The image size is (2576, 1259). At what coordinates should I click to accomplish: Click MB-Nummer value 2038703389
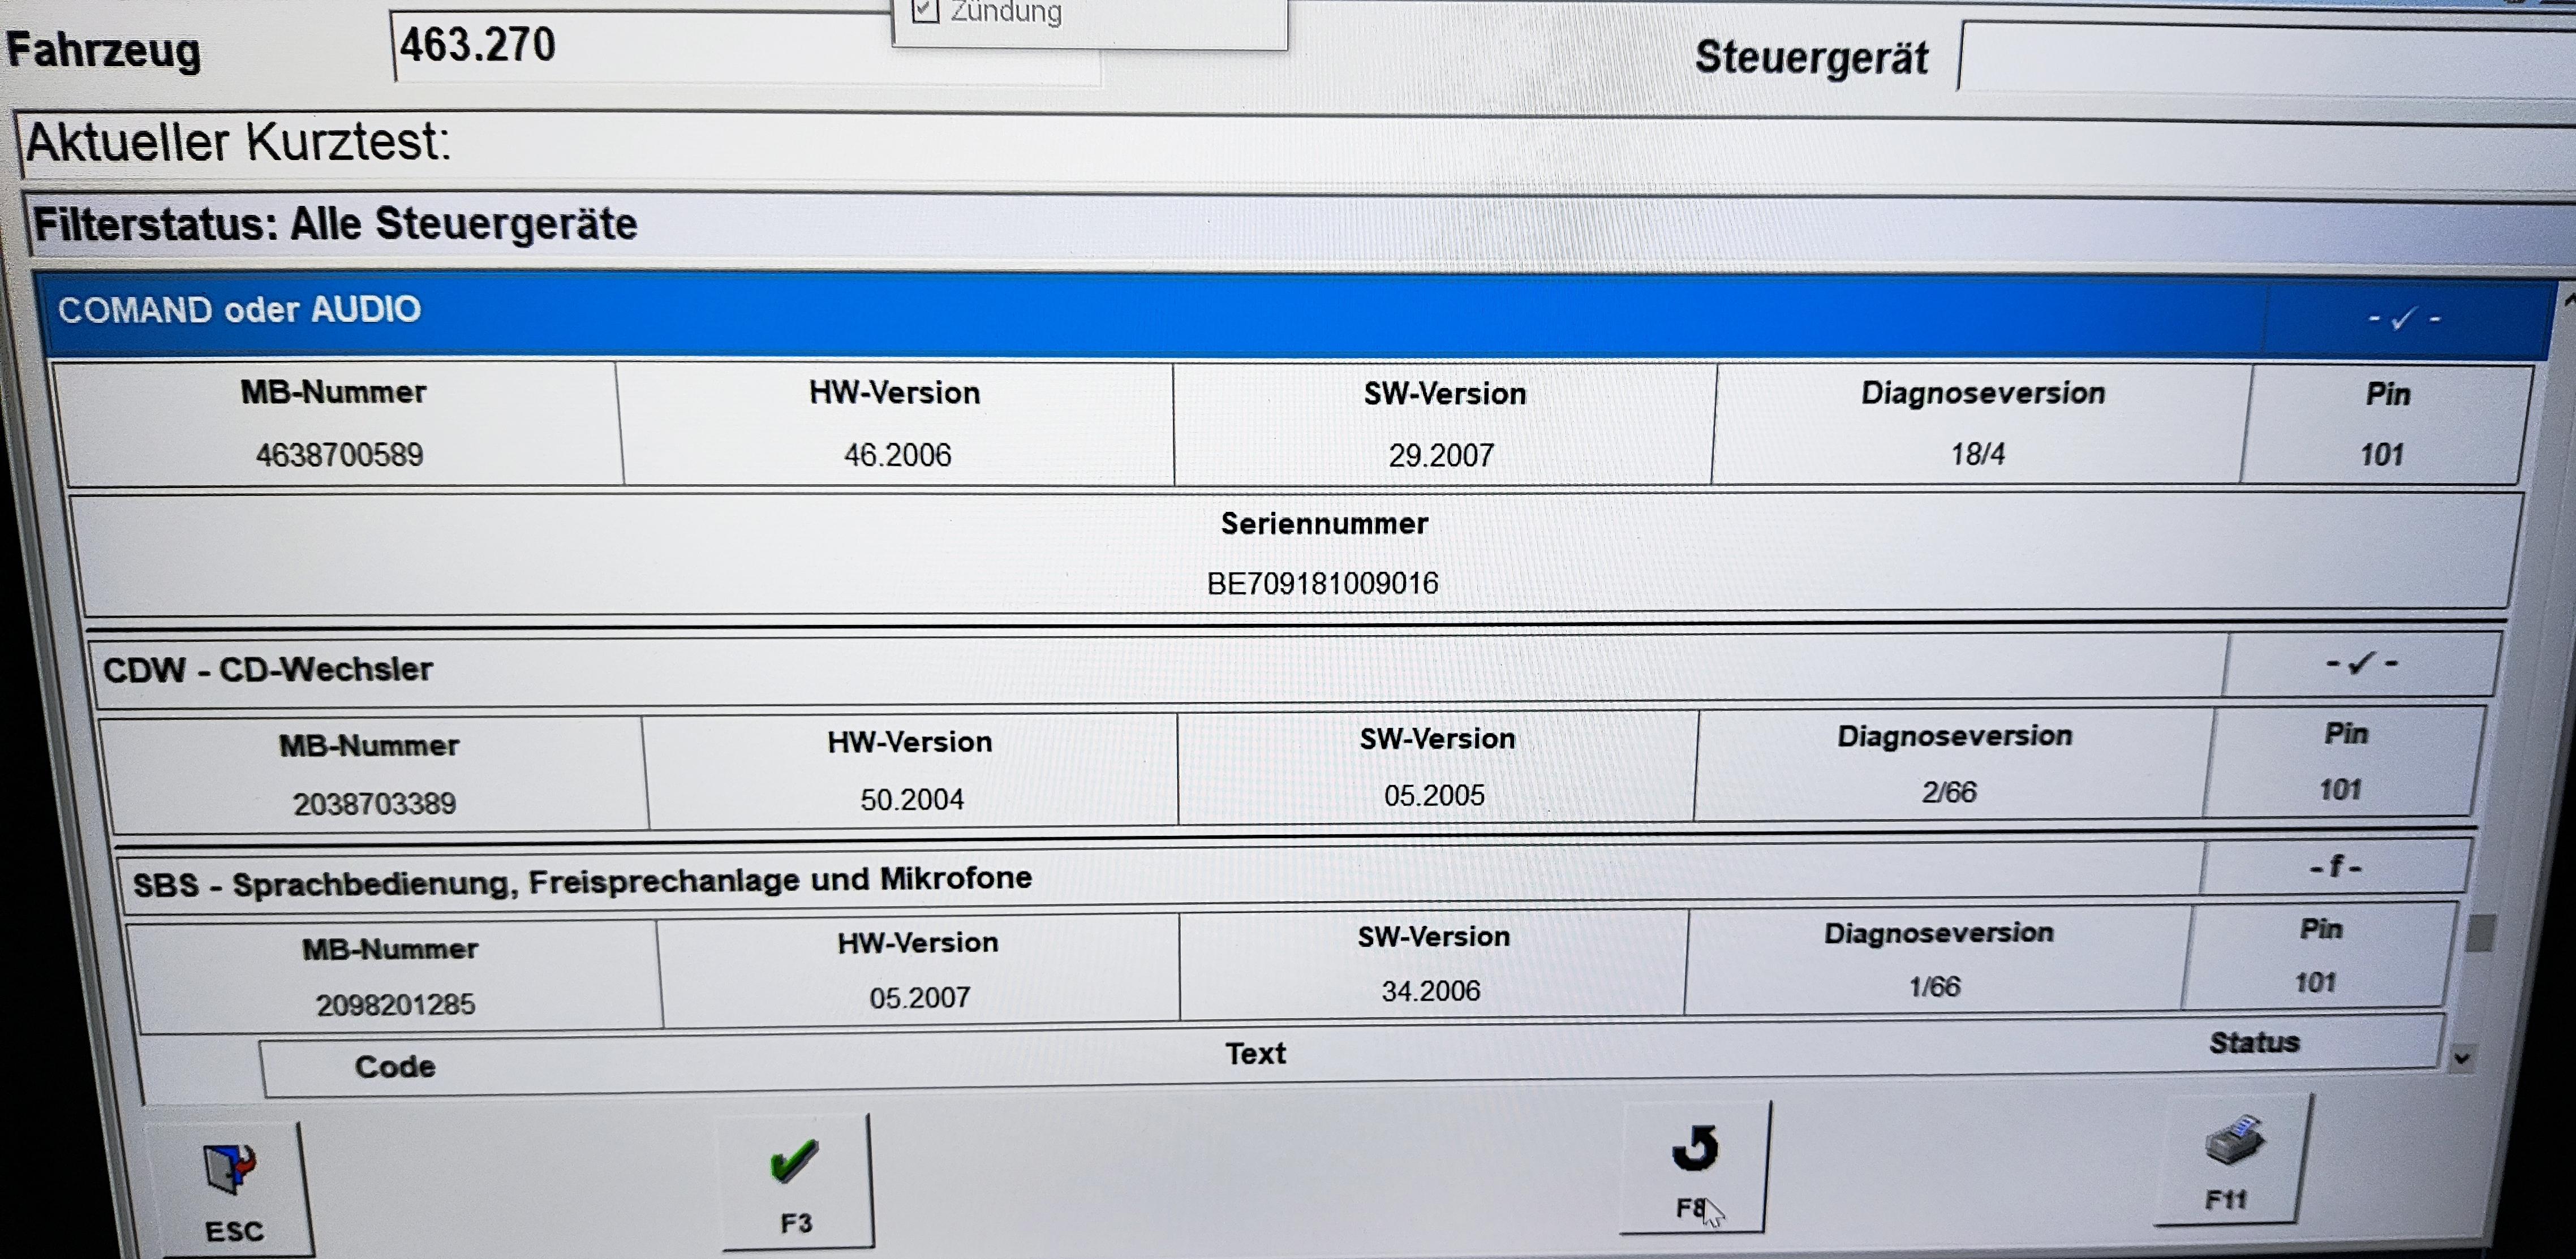374,803
